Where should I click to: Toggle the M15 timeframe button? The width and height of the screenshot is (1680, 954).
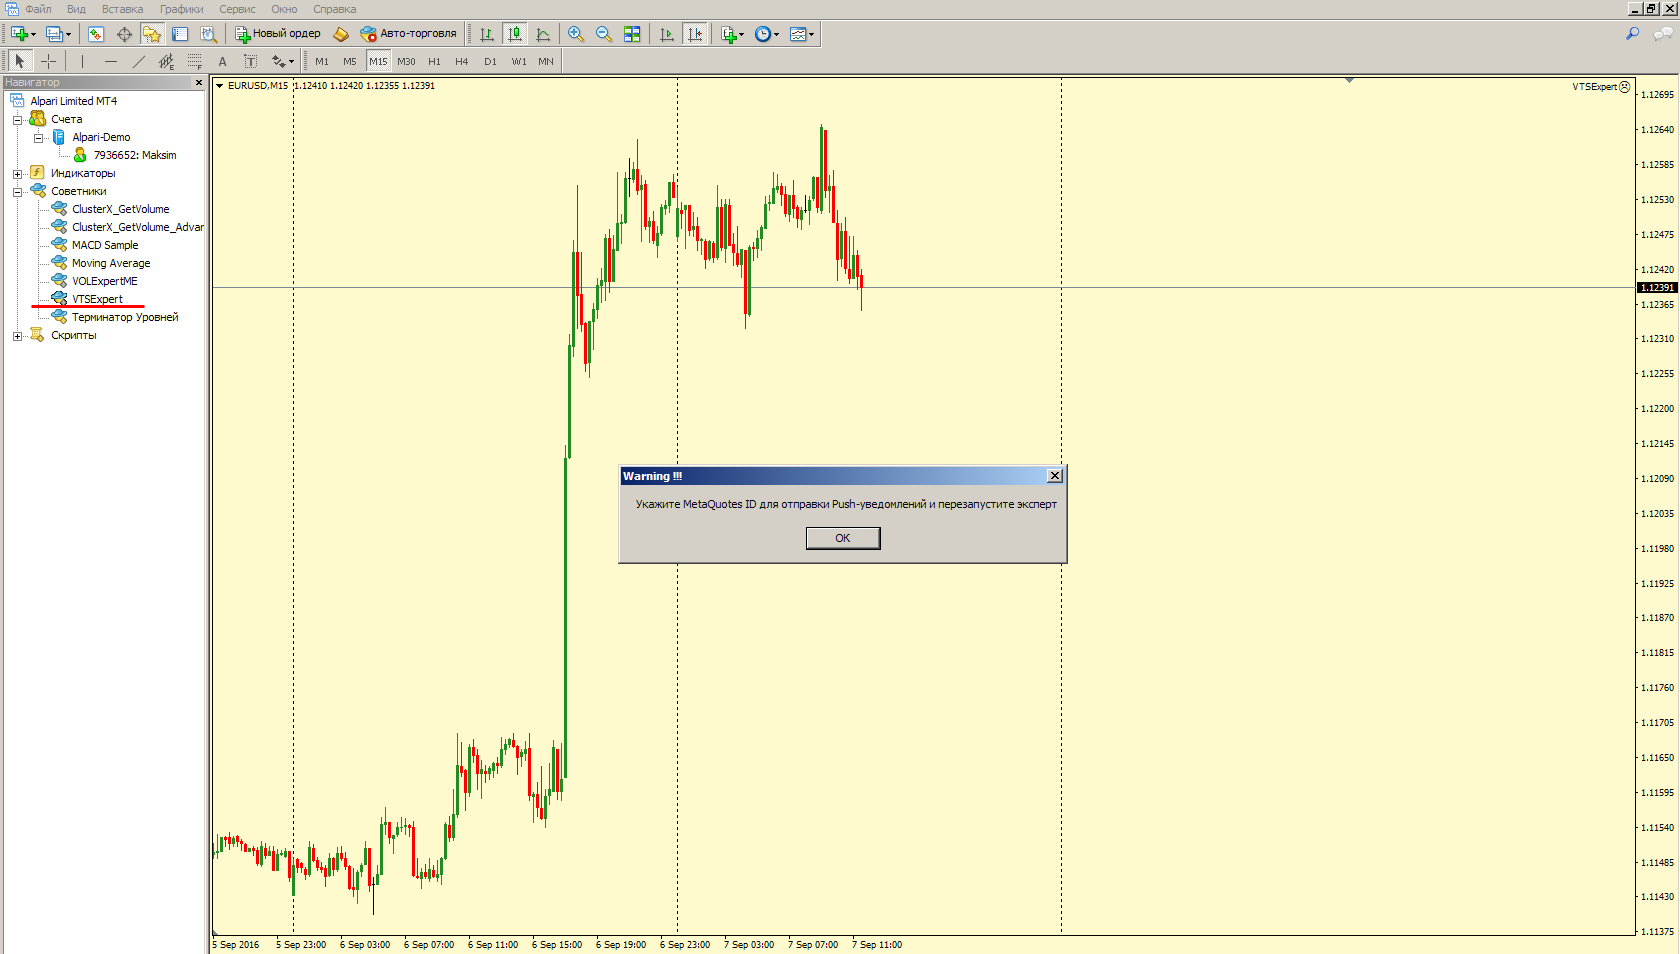coord(378,61)
